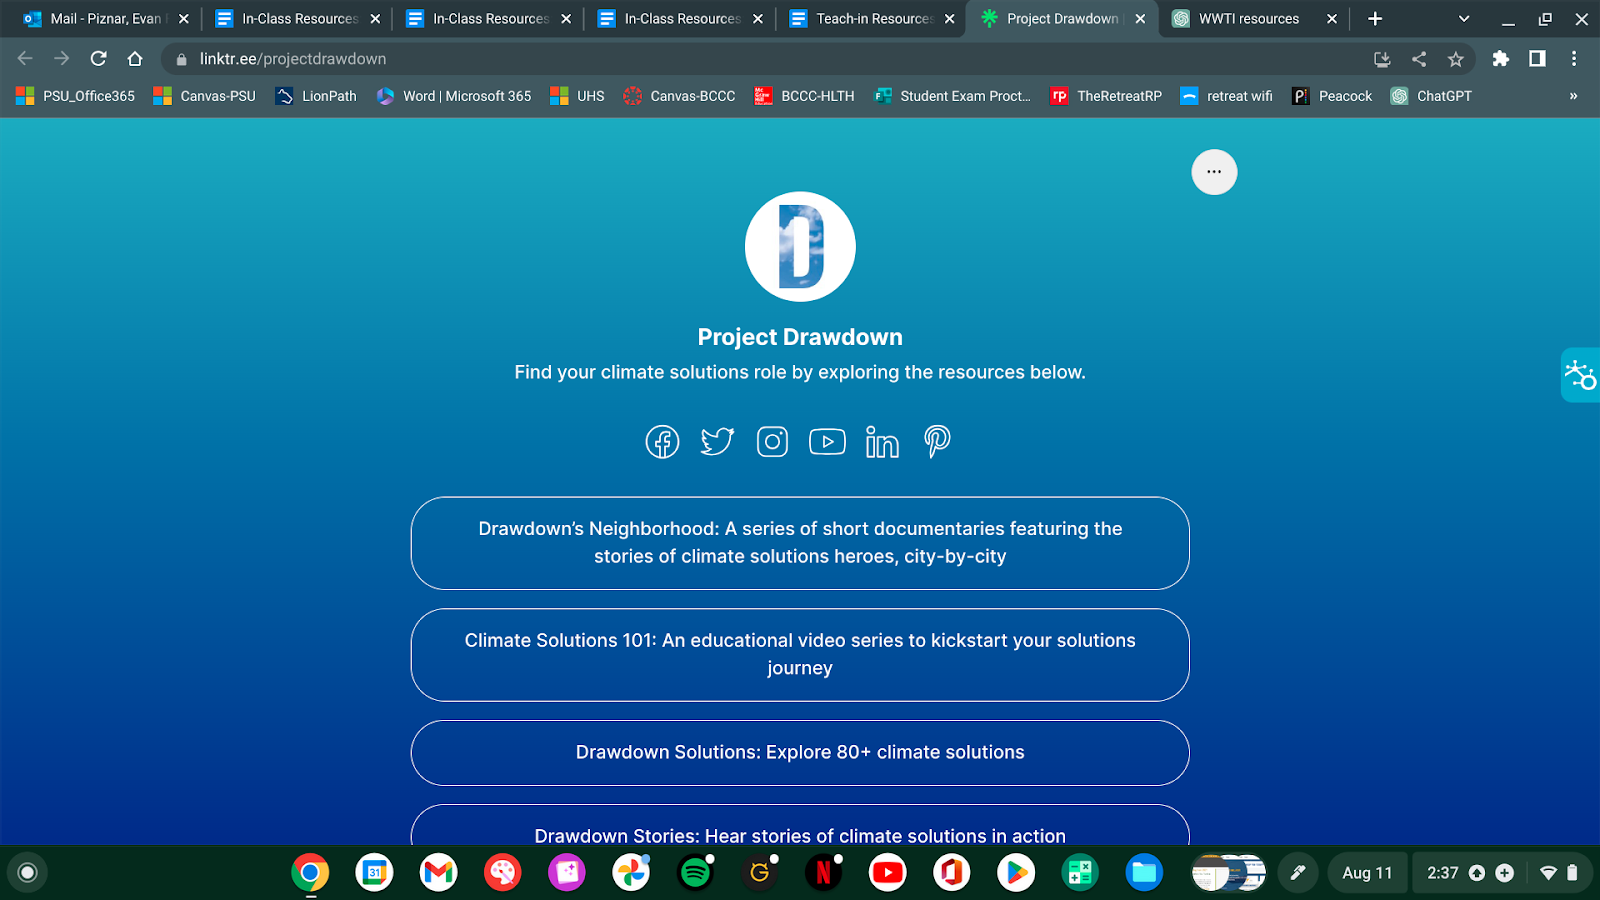This screenshot has height=900, width=1600.
Task: Open the Word | Microsoft 365 bookmark
Action: click(454, 96)
